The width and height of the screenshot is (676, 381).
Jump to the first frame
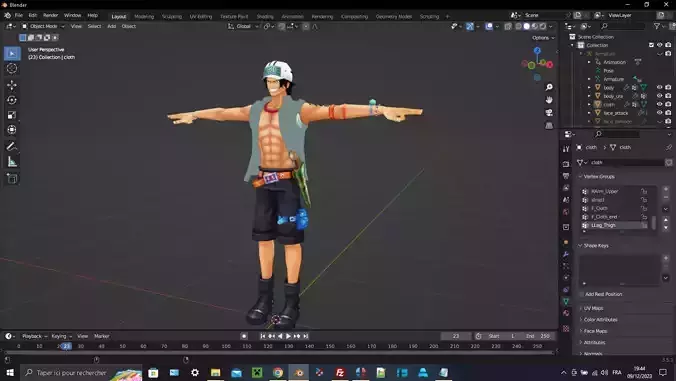click(x=263, y=336)
